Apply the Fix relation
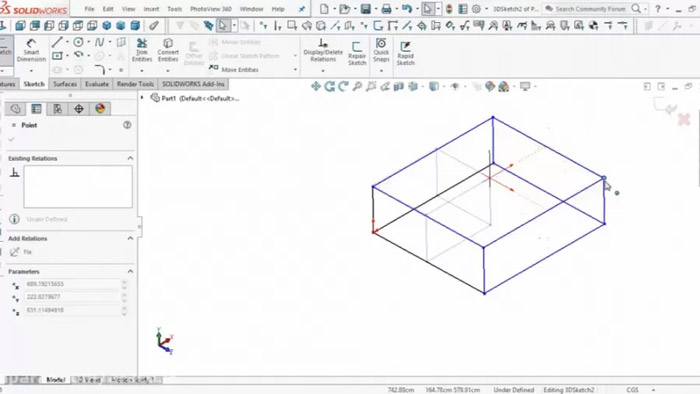The image size is (700, 394). 22,252
